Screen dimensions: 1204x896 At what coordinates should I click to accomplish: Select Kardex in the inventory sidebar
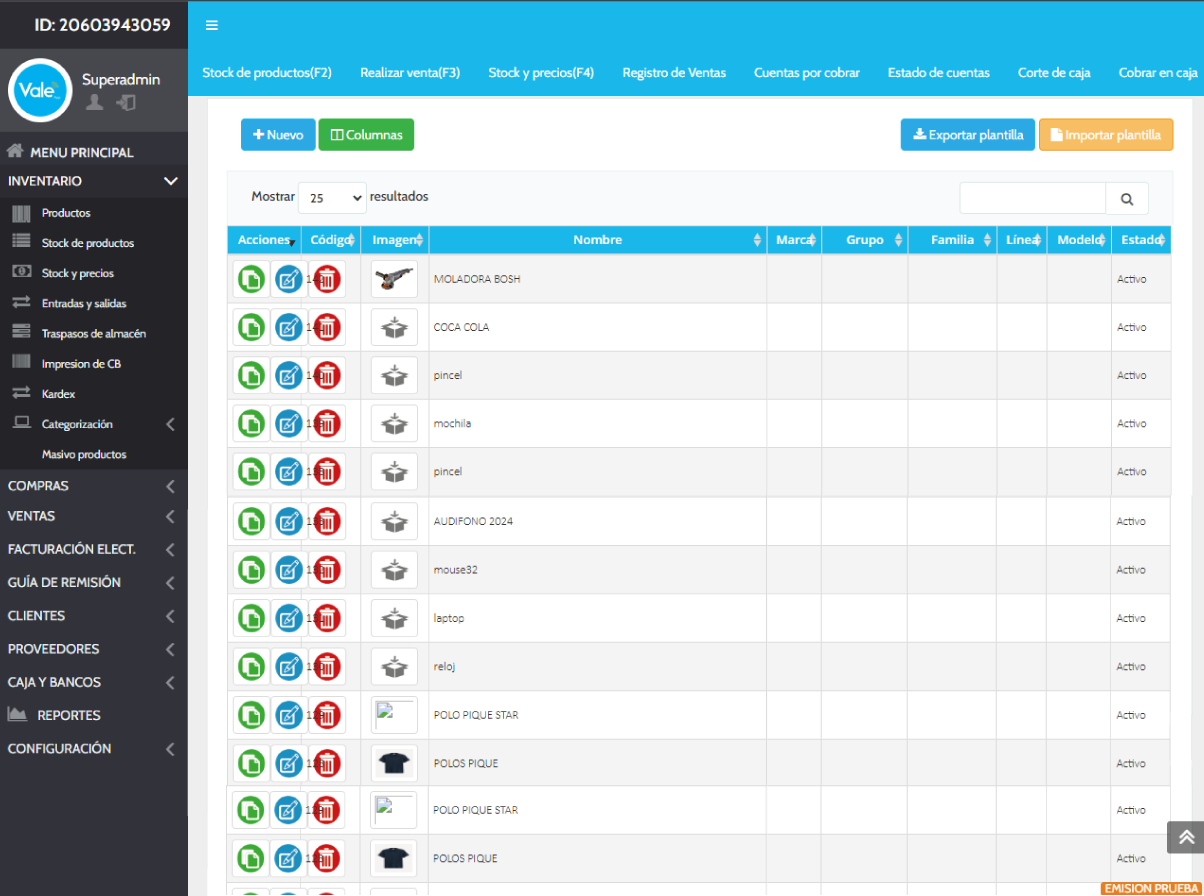coord(58,394)
